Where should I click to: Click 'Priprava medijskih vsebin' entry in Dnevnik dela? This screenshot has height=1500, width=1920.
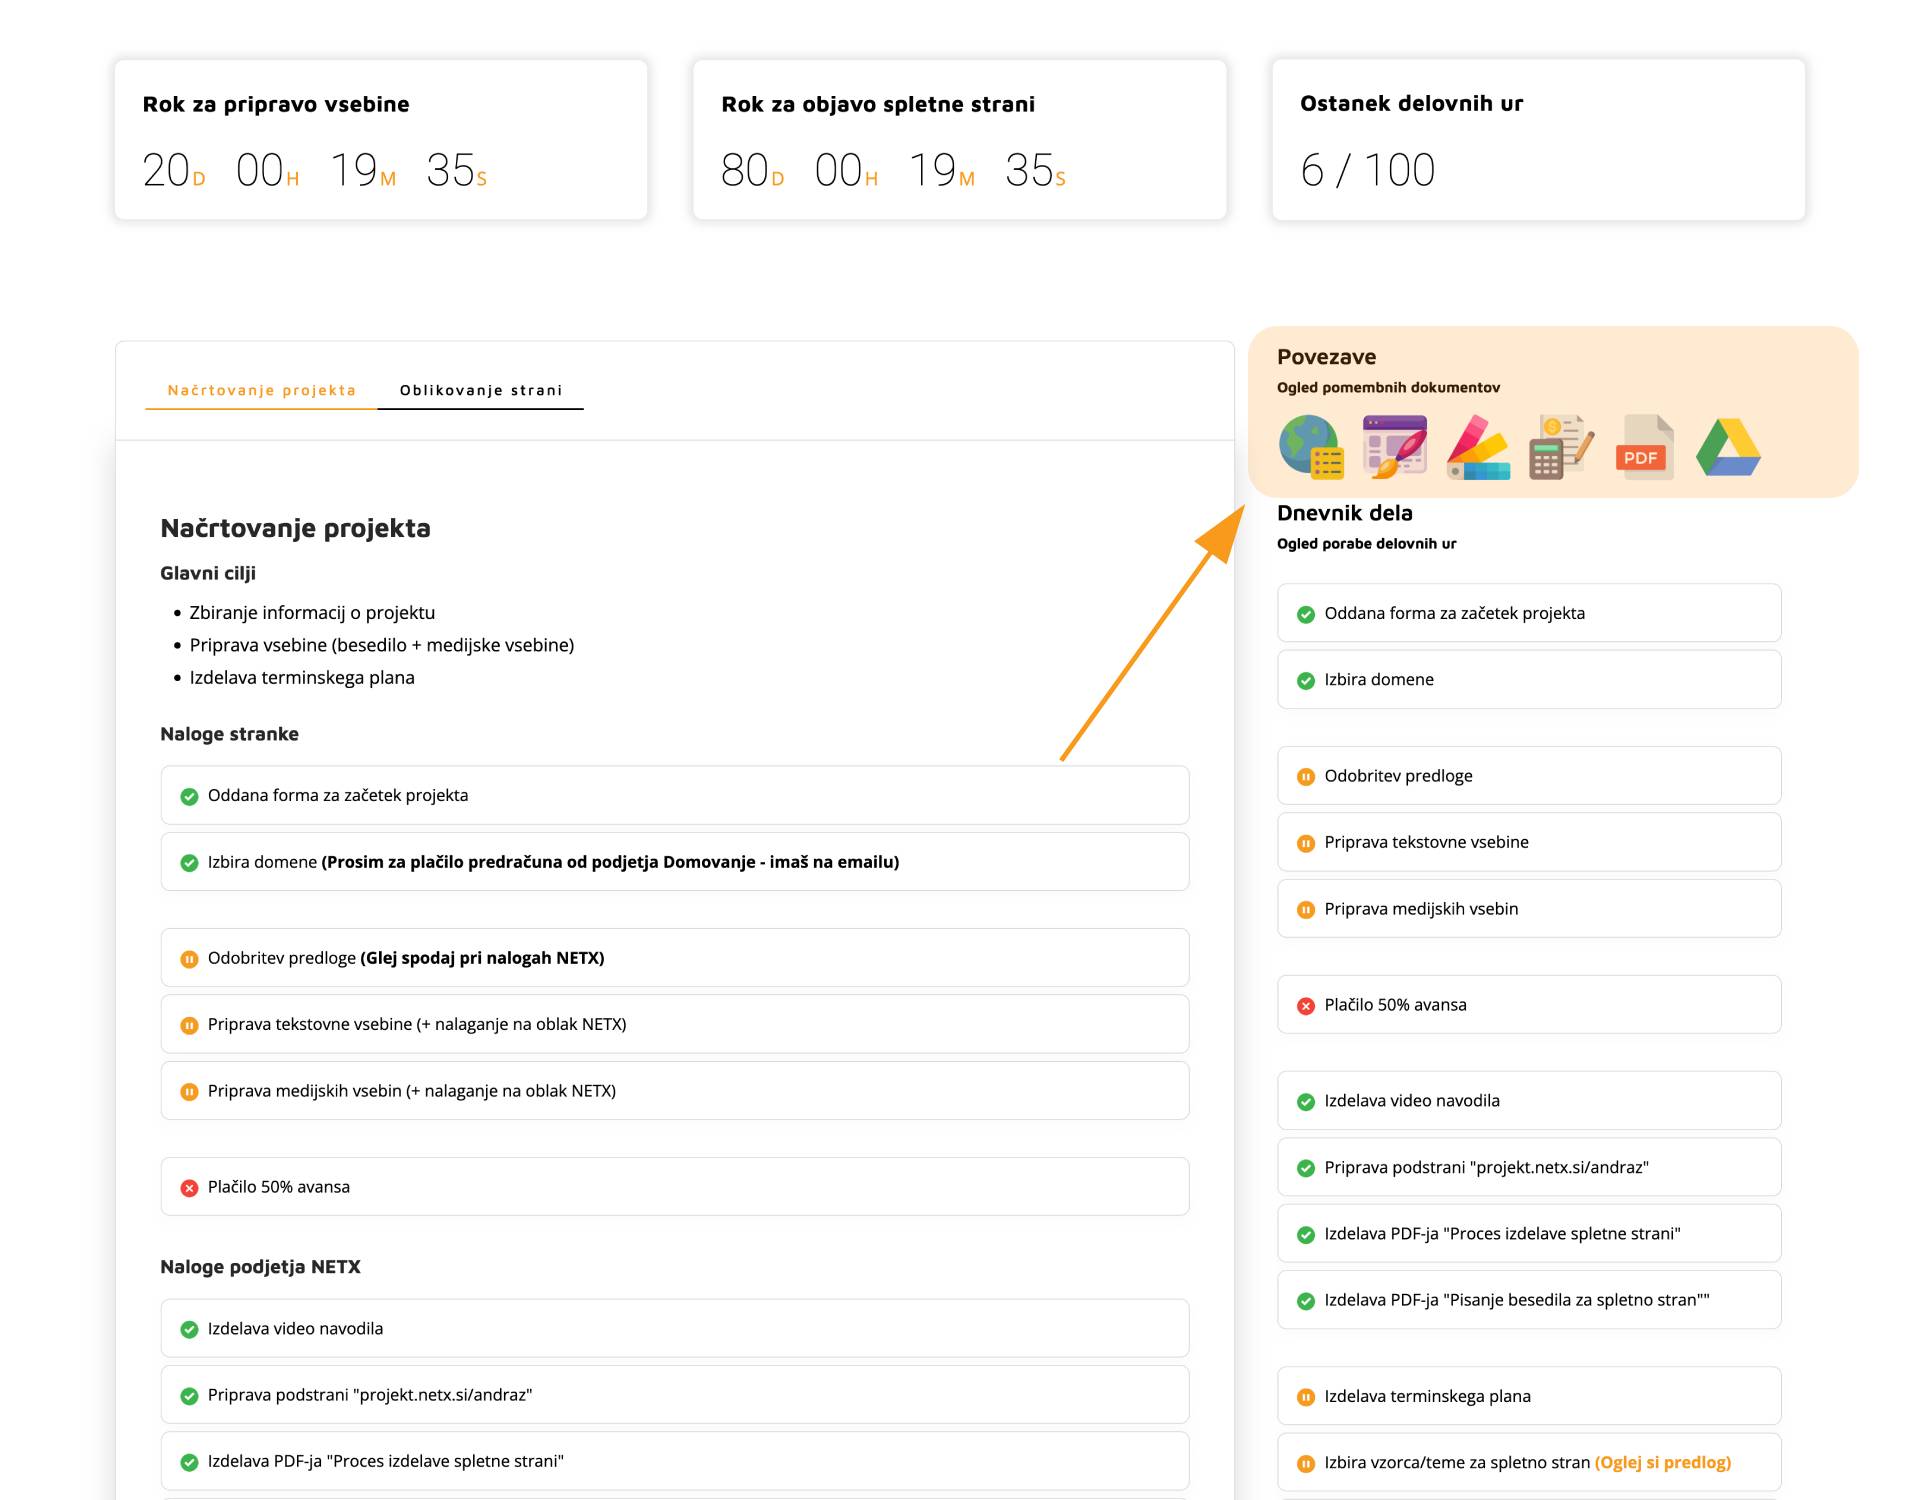(x=1420, y=909)
